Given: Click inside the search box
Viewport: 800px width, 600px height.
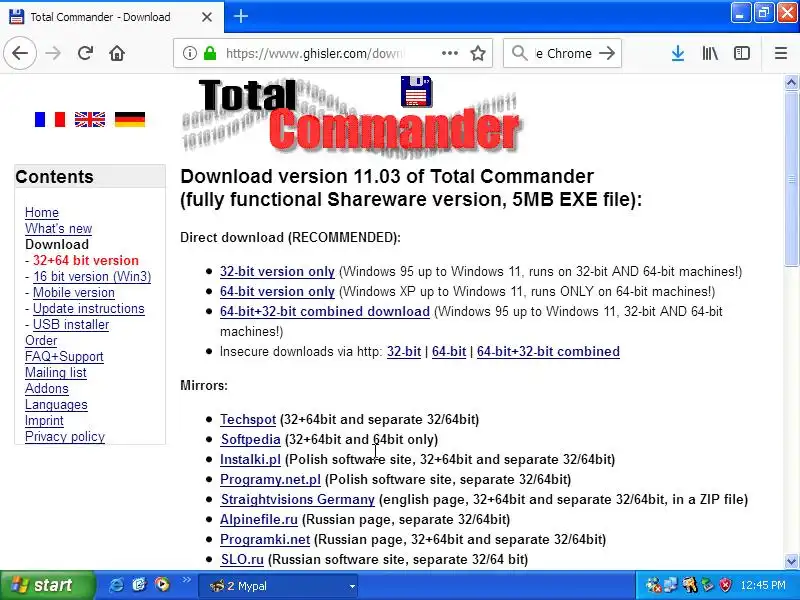Looking at the screenshot, I should [x=563, y=53].
